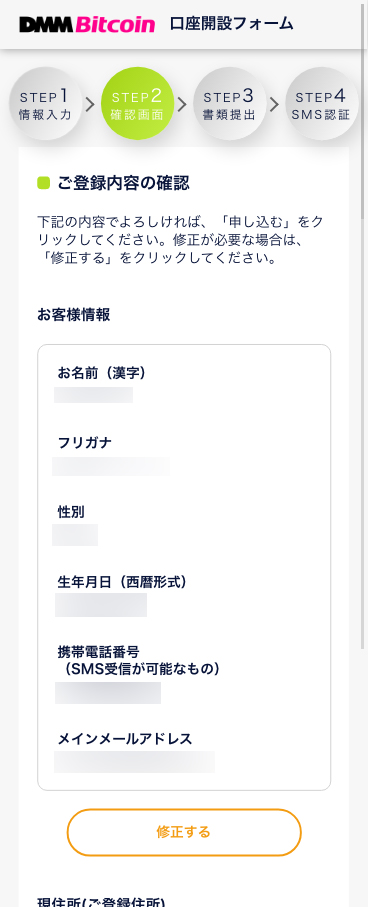Select the STEP4 SMS認証 circle
The width and height of the screenshot is (368, 907).
(321, 104)
